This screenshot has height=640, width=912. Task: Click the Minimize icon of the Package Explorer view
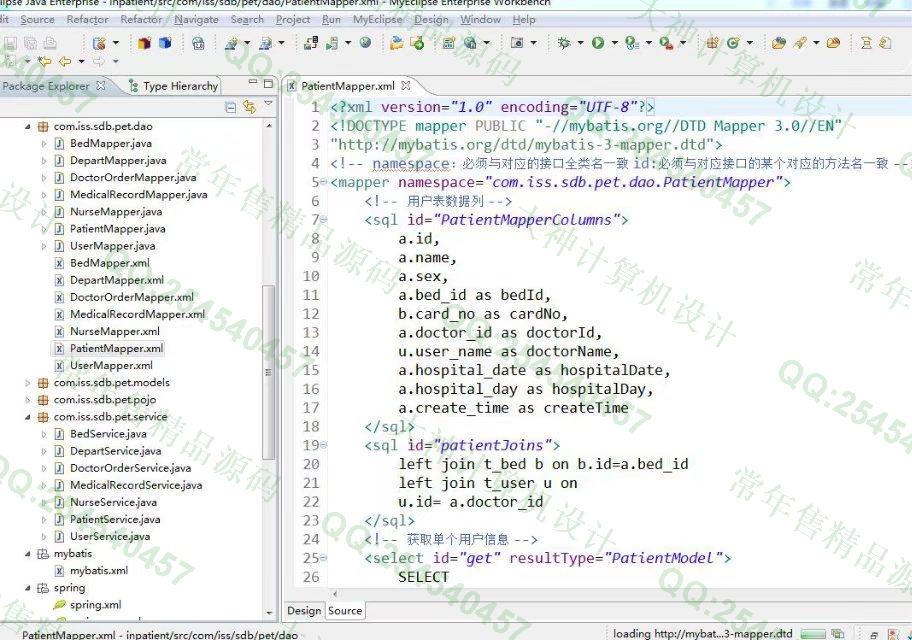(252, 83)
